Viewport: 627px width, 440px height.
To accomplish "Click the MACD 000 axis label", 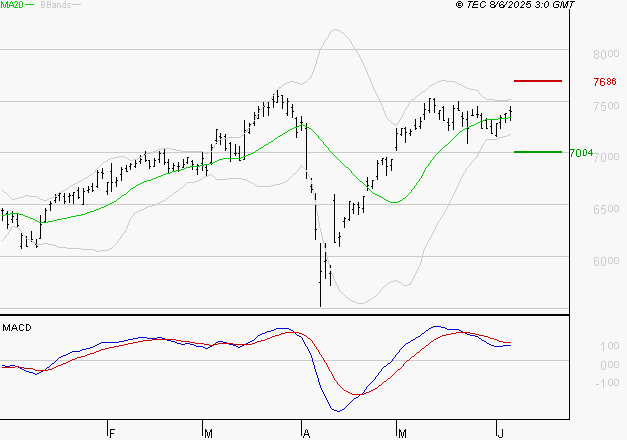I will tap(610, 365).
